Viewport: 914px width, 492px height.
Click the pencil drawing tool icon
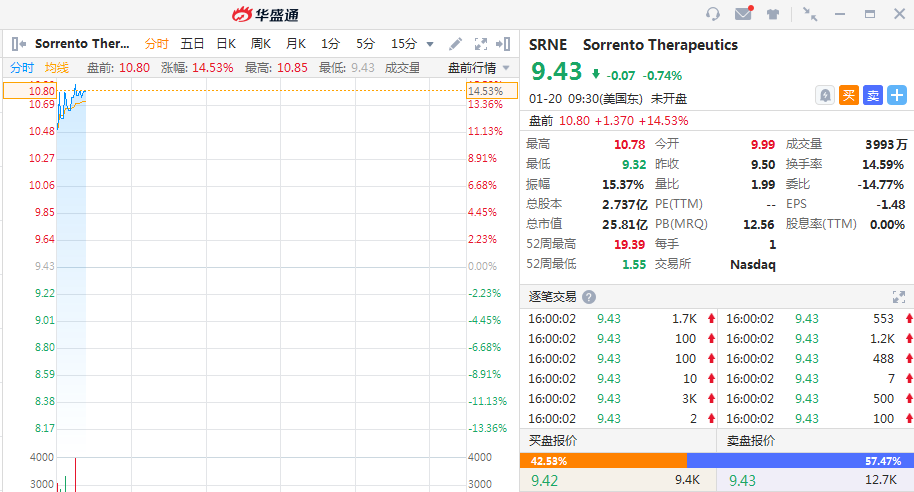point(455,44)
